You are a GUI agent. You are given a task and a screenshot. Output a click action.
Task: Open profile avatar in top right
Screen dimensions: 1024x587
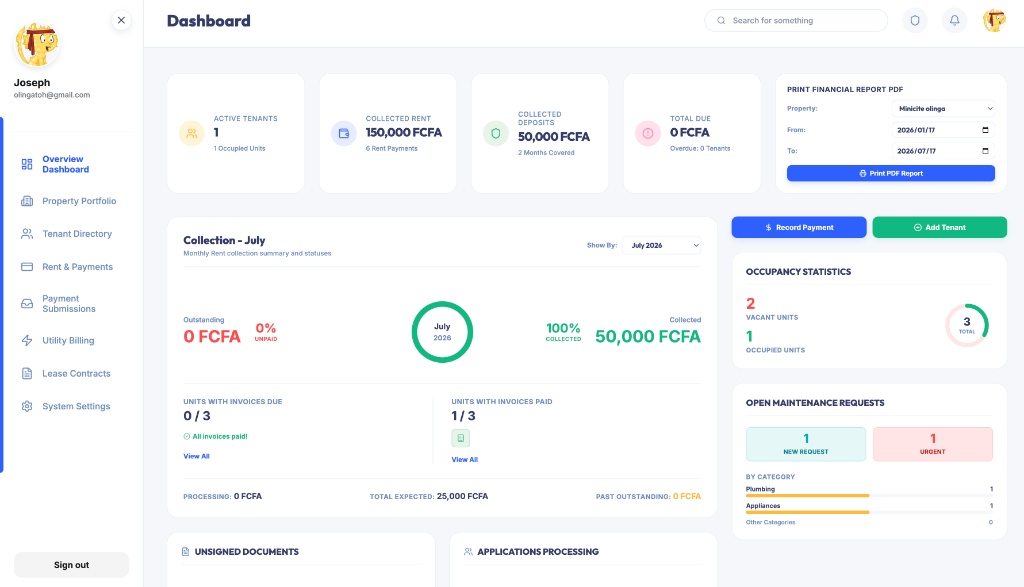pos(994,20)
